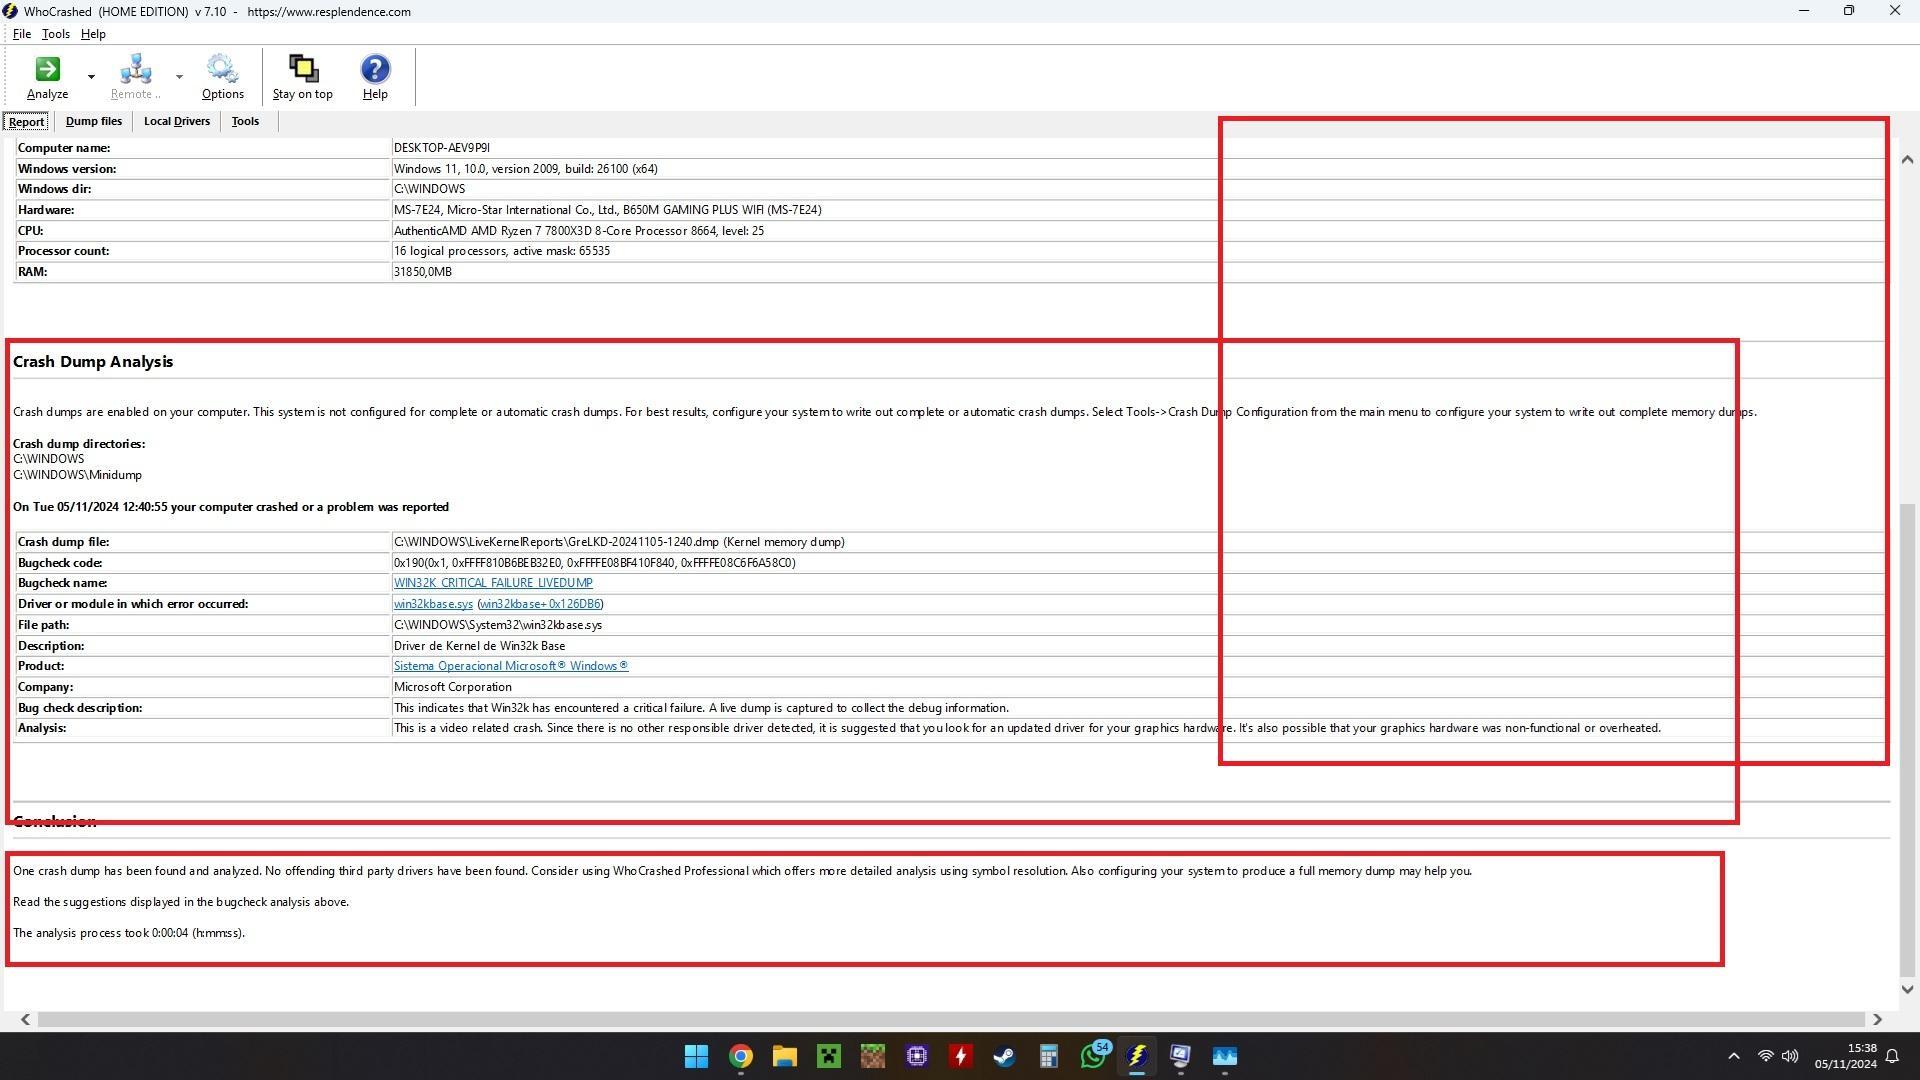The width and height of the screenshot is (1920, 1080).
Task: Click the Microsoft Corporation company value
Action: (x=452, y=687)
